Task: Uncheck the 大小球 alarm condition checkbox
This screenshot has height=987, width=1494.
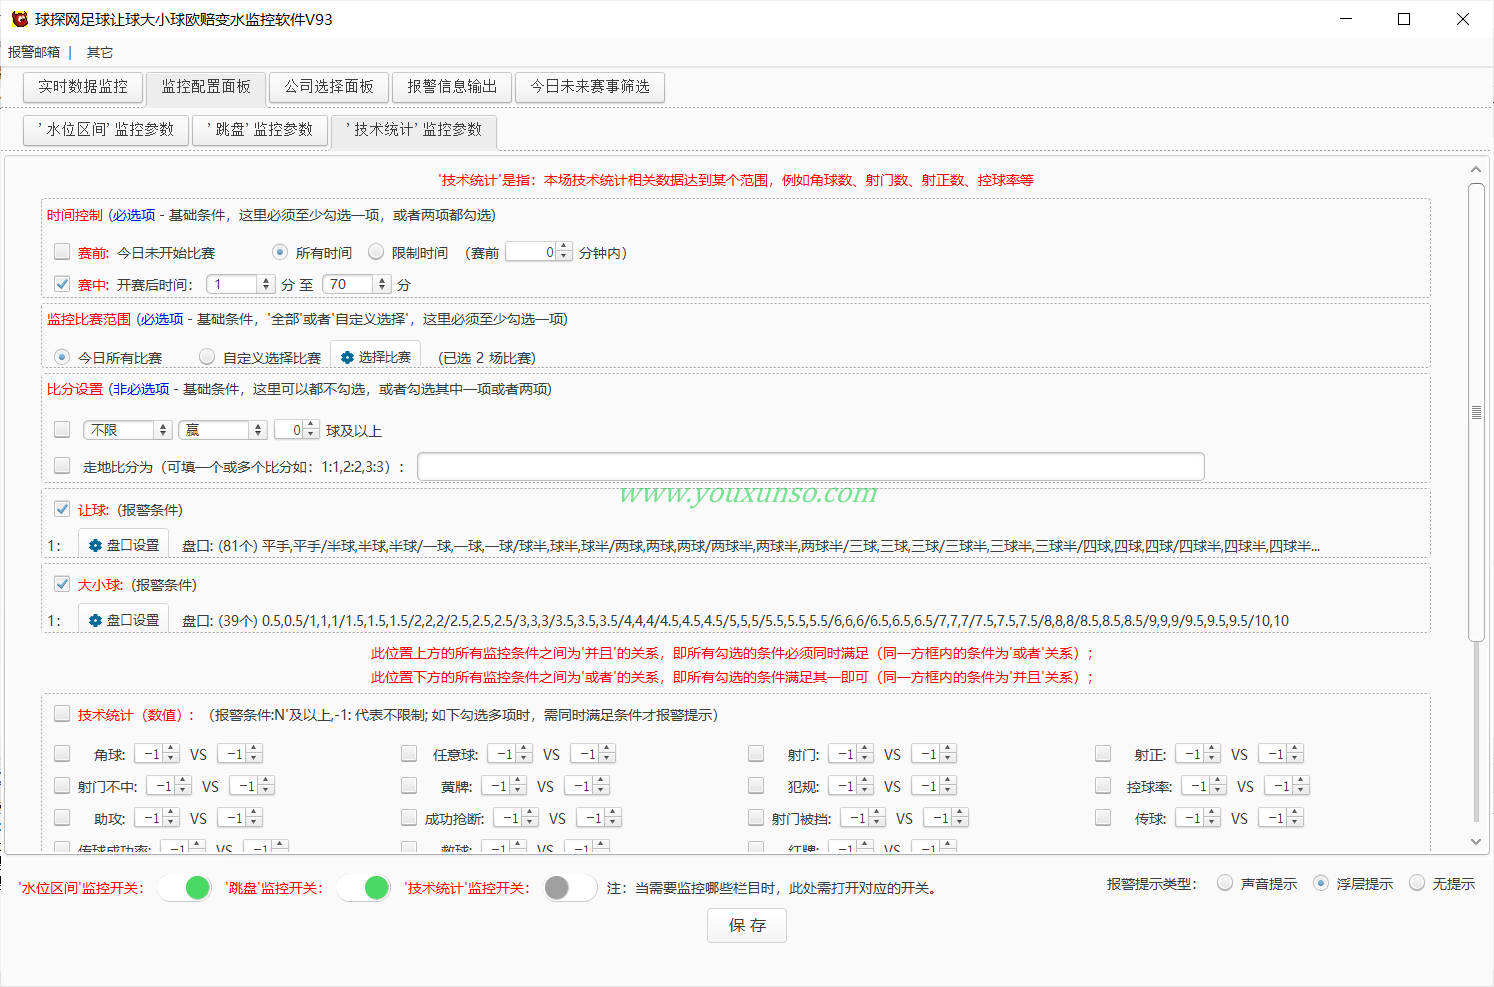Action: [x=62, y=584]
